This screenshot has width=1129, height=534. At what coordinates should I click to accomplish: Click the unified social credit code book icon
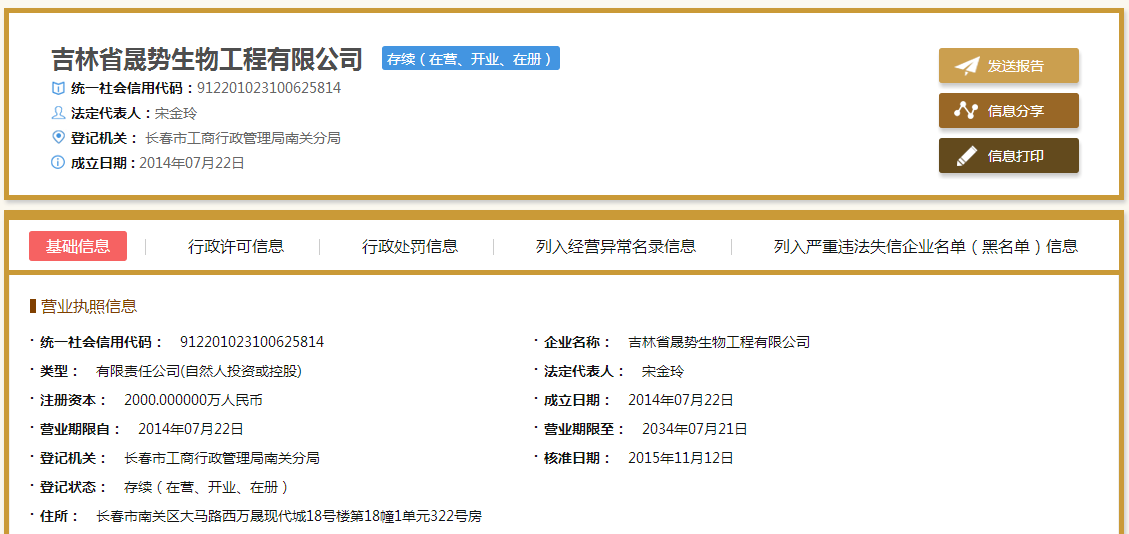point(58,88)
